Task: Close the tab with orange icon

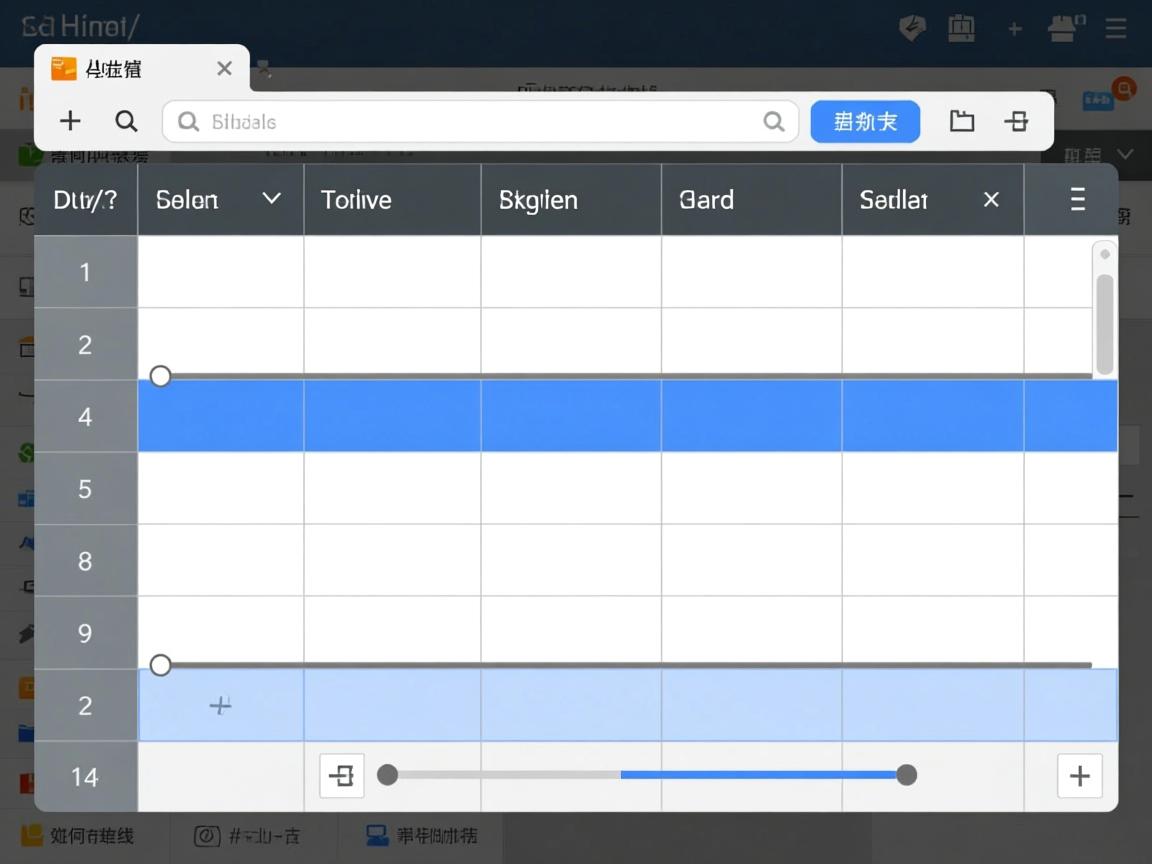Action: click(224, 68)
